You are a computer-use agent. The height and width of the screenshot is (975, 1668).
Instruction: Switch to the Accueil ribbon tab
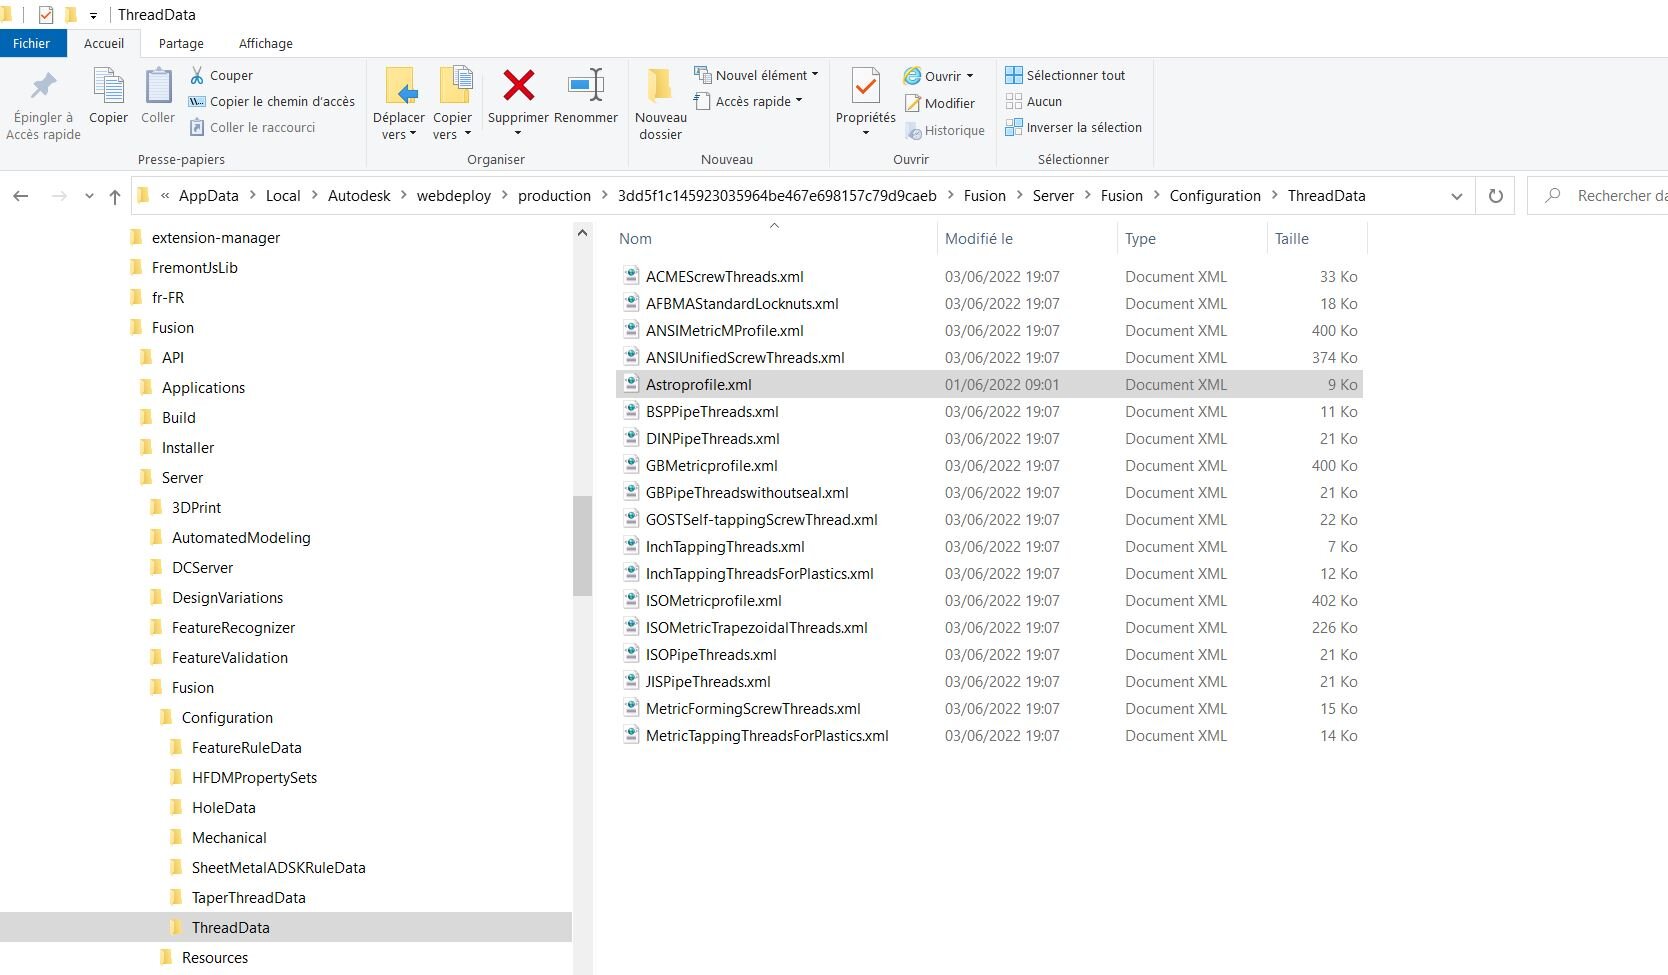pyautogui.click(x=104, y=43)
